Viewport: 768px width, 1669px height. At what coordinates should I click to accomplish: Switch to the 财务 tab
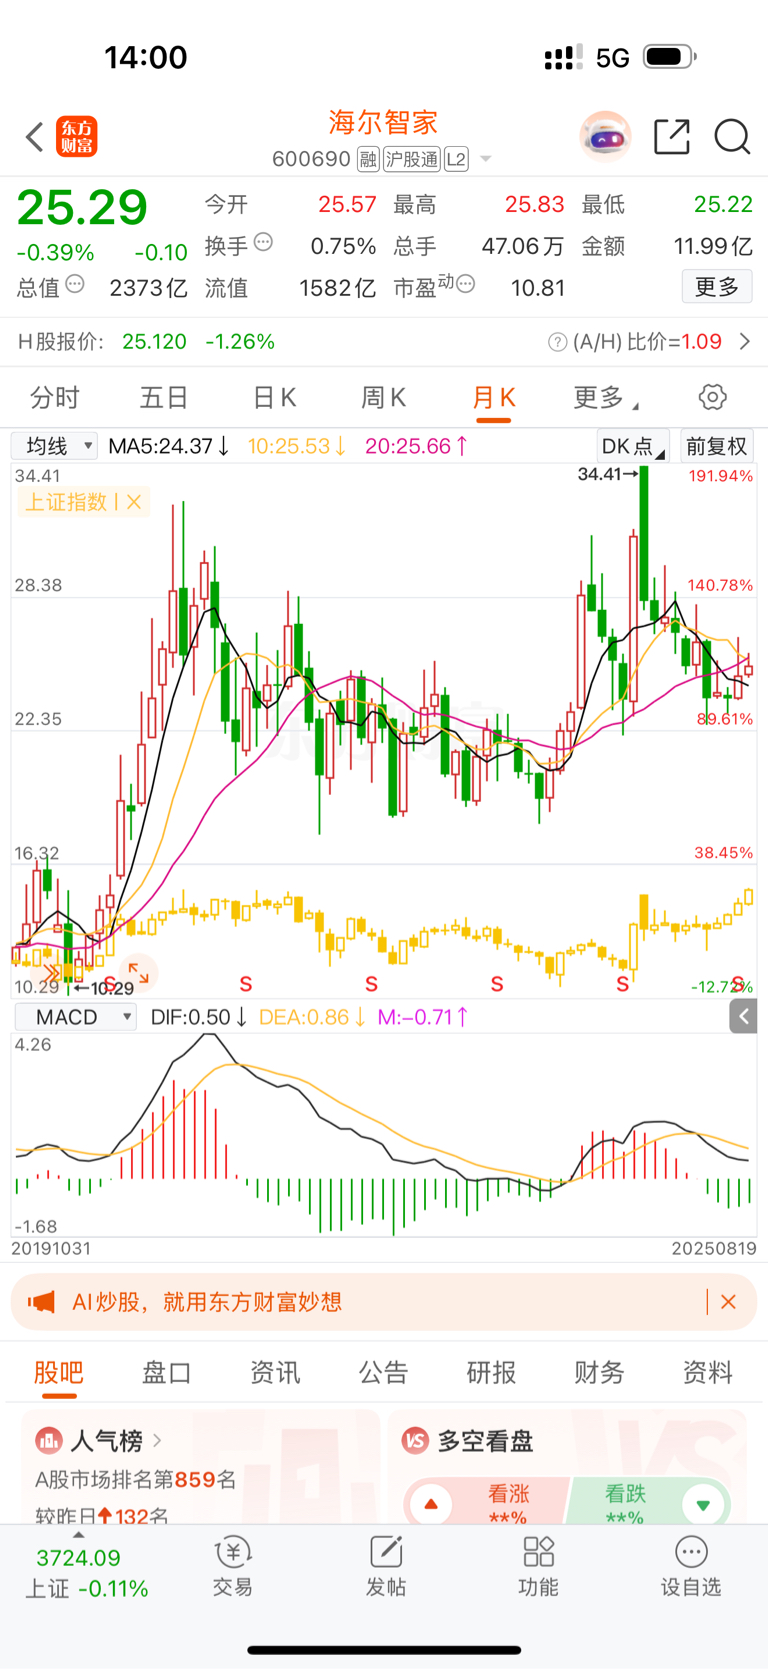click(x=599, y=1372)
